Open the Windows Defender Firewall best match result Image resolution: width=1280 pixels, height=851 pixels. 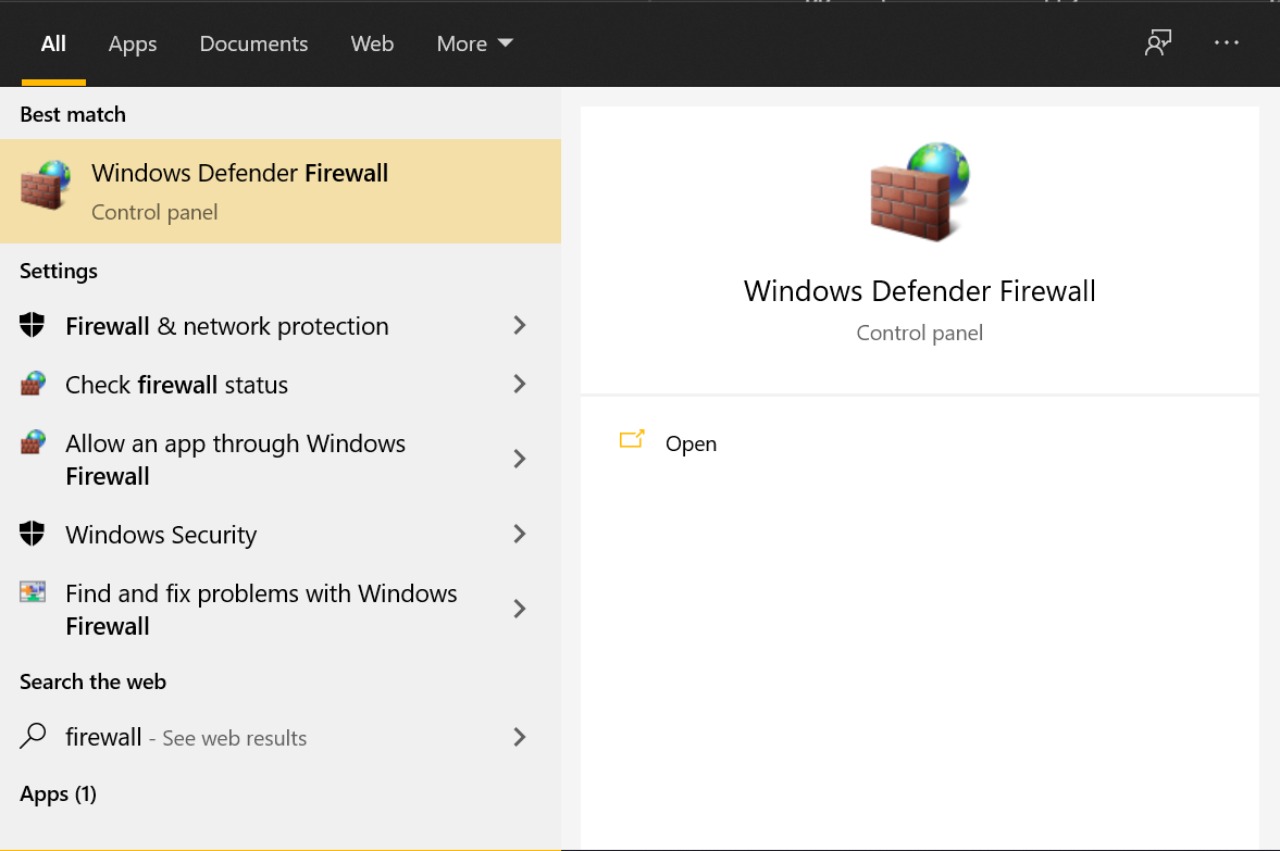(x=280, y=191)
